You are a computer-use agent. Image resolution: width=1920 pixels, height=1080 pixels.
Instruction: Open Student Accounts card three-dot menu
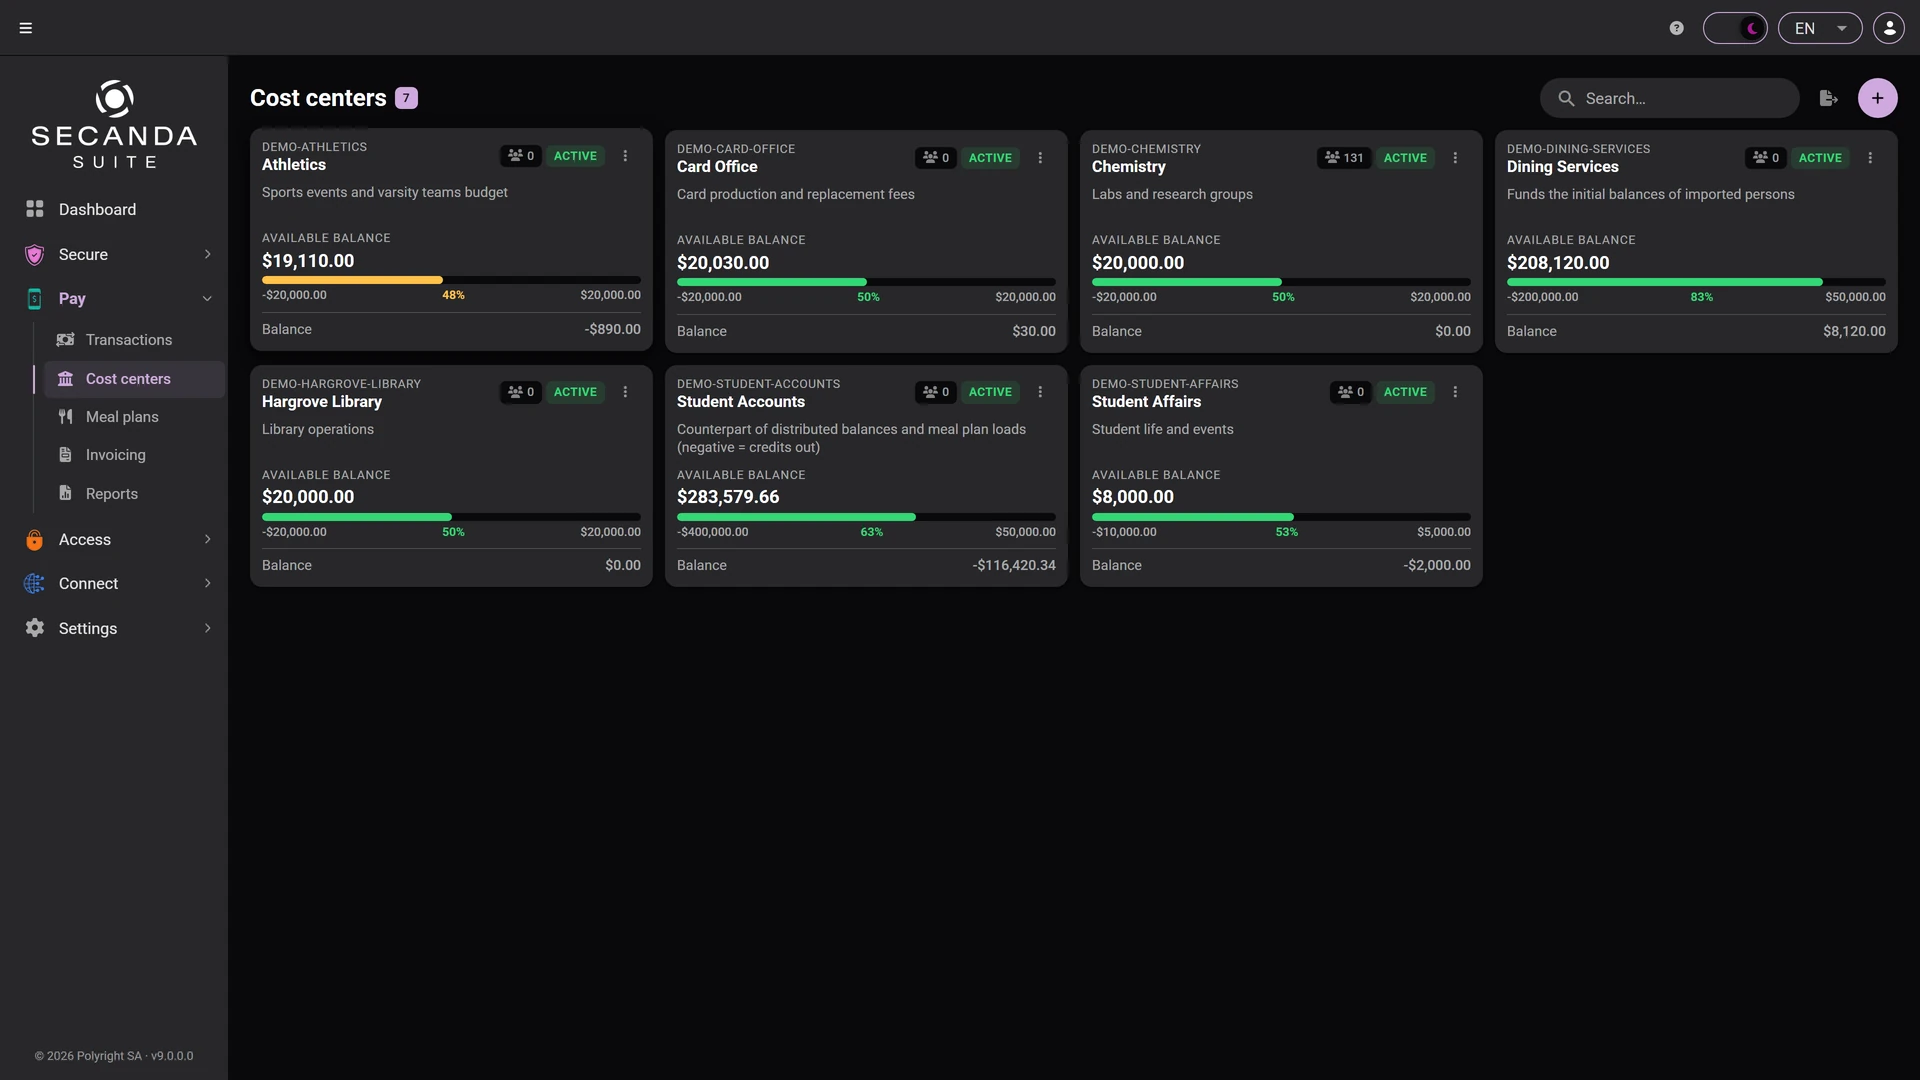[x=1040, y=392]
